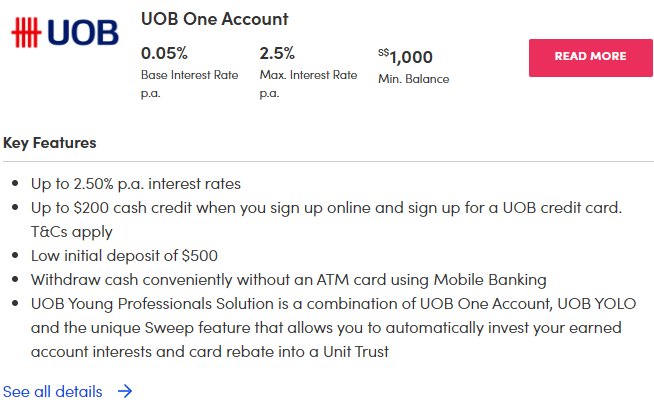Click the UOB One Account title

point(214,19)
